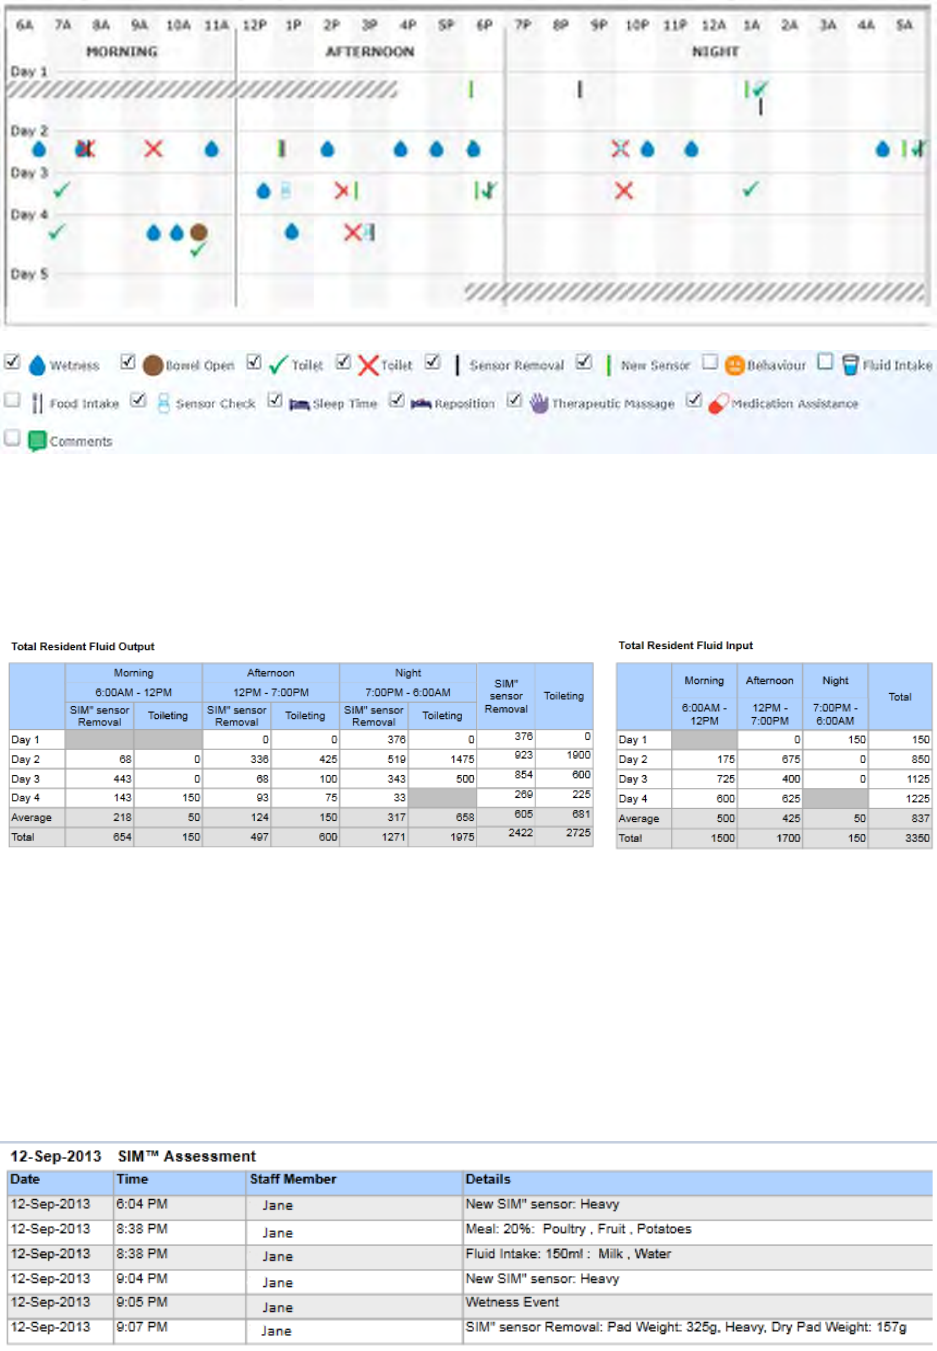Click the '12-Sep-2013 SIM Assessment' heading
Image resolution: width=937 pixels, height=1351 pixels.
(133, 1157)
